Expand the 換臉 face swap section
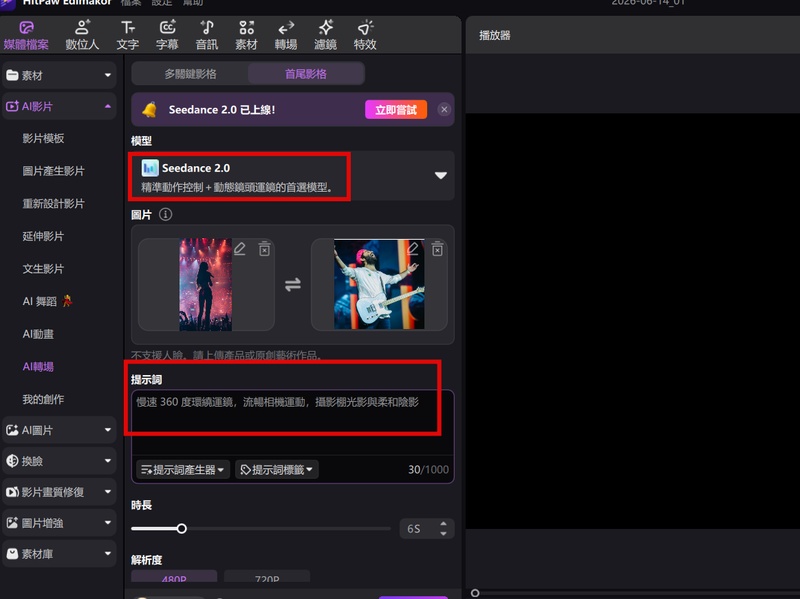Screen dimensions: 800x599 59,461
